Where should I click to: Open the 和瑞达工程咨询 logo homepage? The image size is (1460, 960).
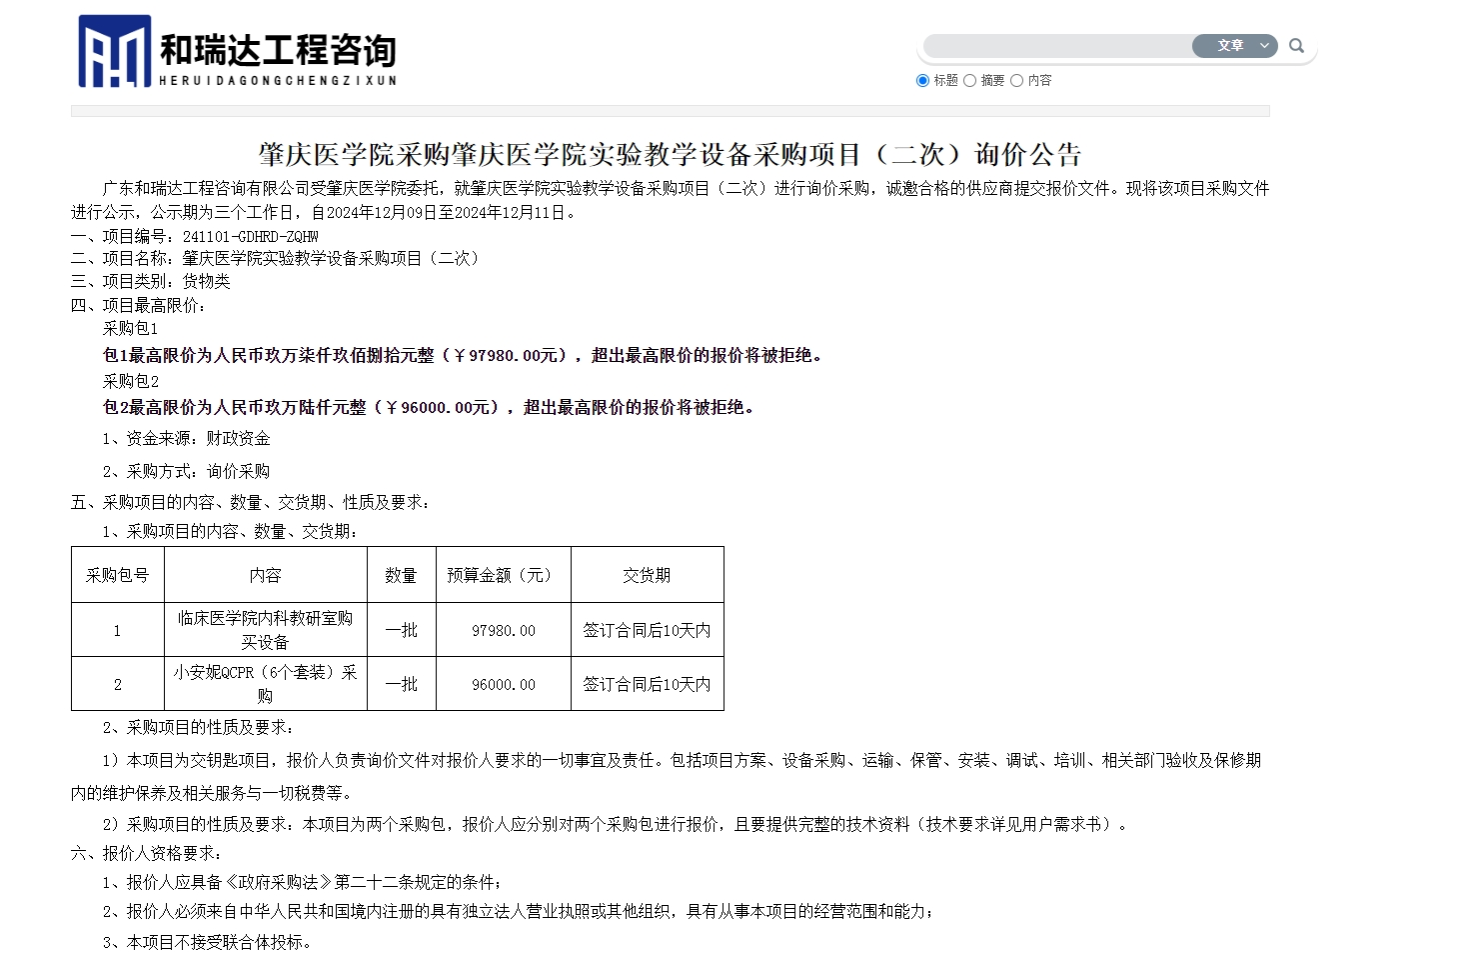pos(238,51)
